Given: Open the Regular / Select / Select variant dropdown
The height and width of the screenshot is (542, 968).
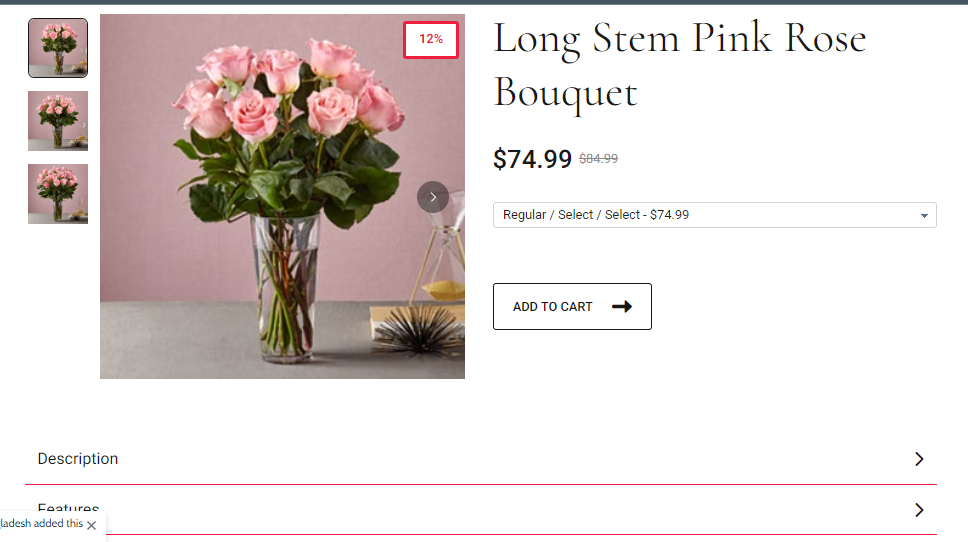Looking at the screenshot, I should tap(714, 215).
